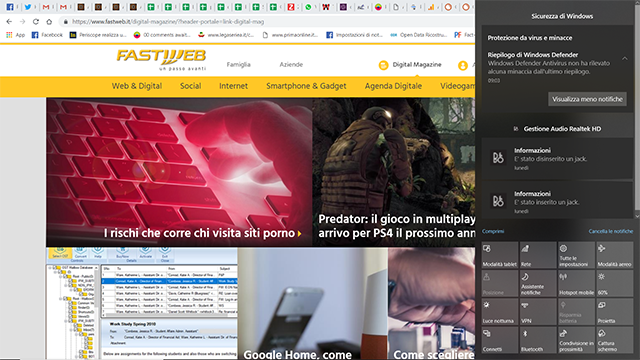Go forward in the browser

coord(22,22)
